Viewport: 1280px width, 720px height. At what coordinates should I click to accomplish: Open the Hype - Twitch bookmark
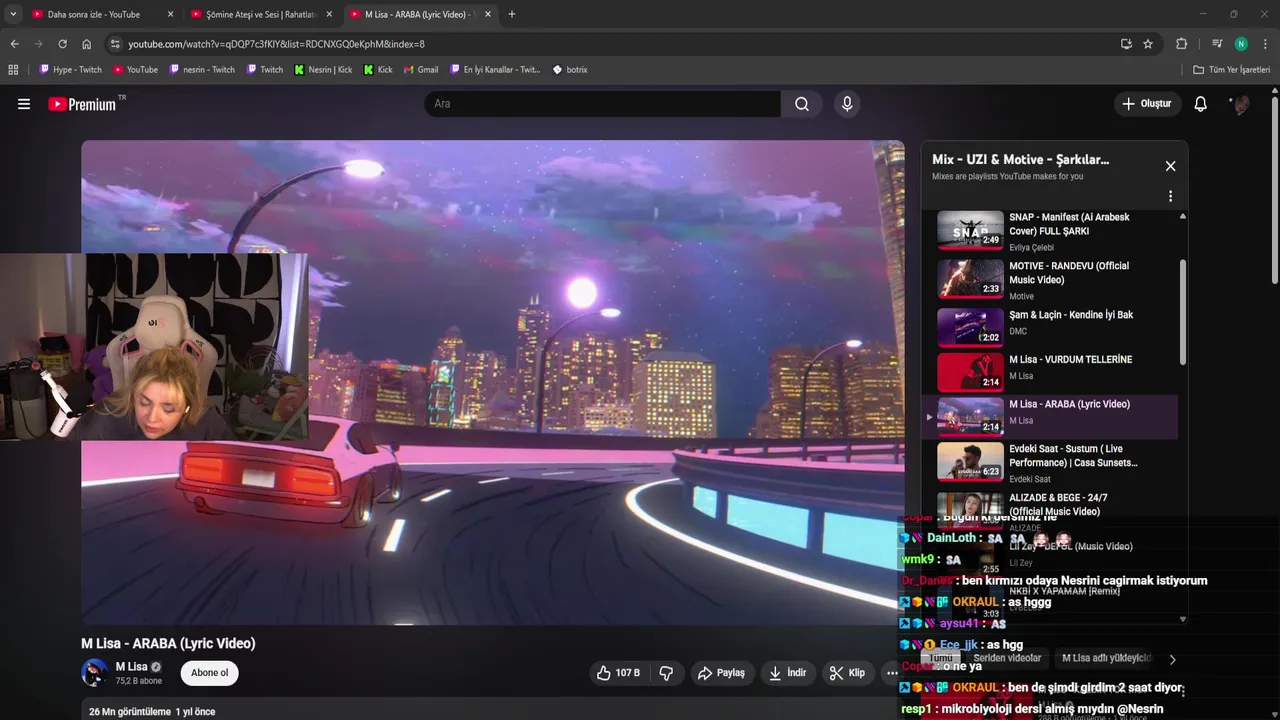pyautogui.click(x=70, y=70)
